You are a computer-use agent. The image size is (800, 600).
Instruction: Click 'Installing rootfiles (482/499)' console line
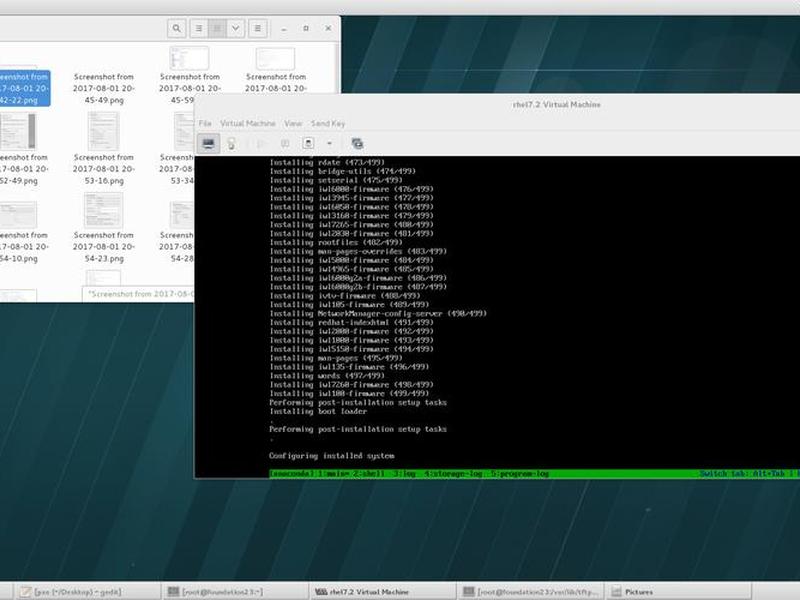pos(336,242)
